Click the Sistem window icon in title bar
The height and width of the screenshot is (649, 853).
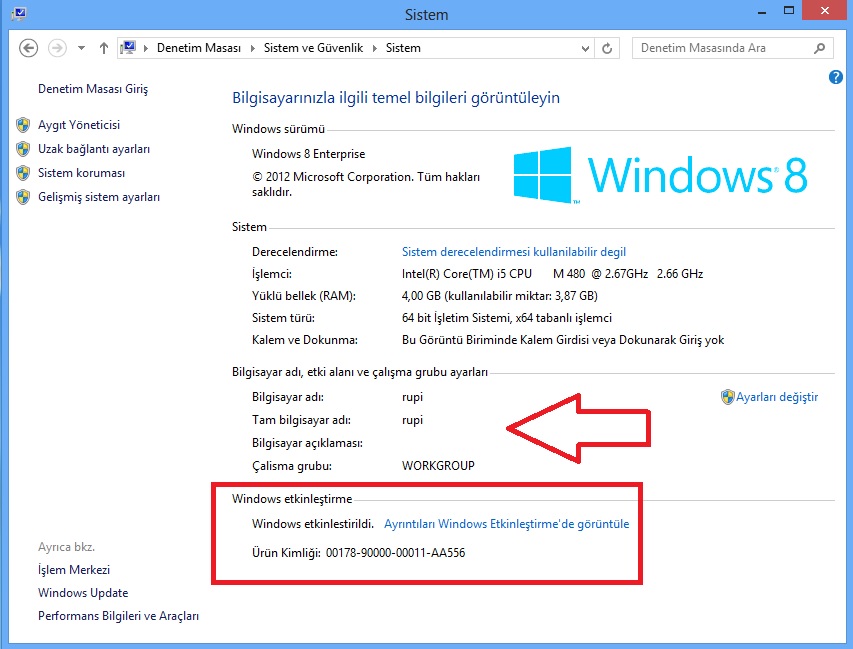click(x=18, y=13)
